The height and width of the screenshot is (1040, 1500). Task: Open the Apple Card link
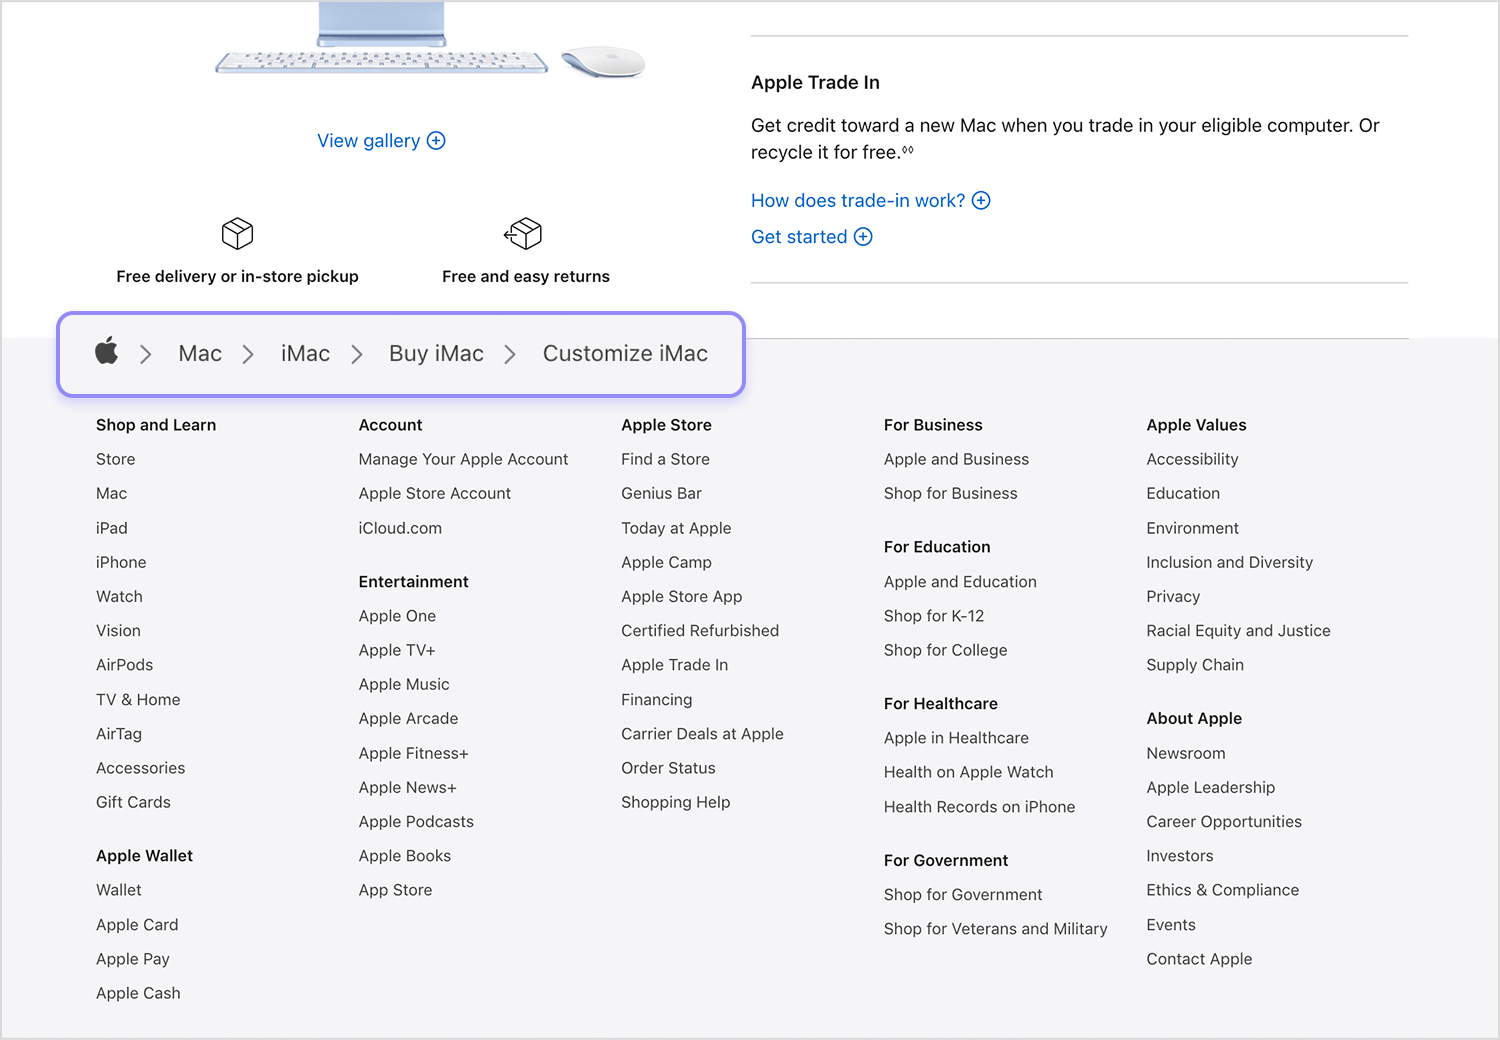pyautogui.click(x=137, y=925)
